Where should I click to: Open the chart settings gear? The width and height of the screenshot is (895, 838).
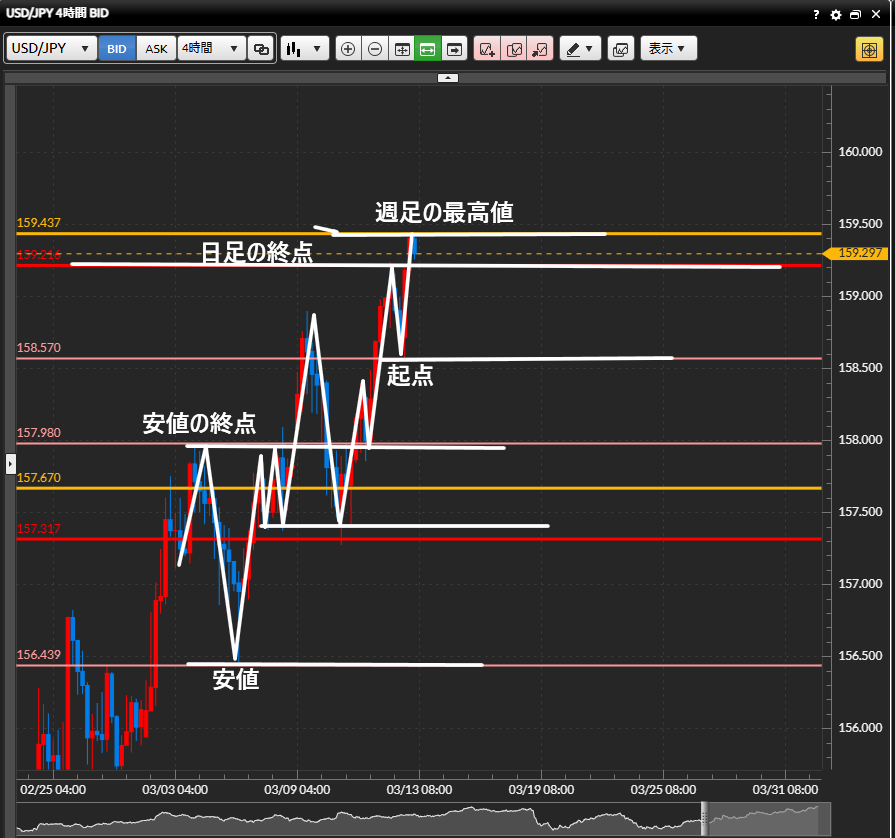tap(836, 15)
